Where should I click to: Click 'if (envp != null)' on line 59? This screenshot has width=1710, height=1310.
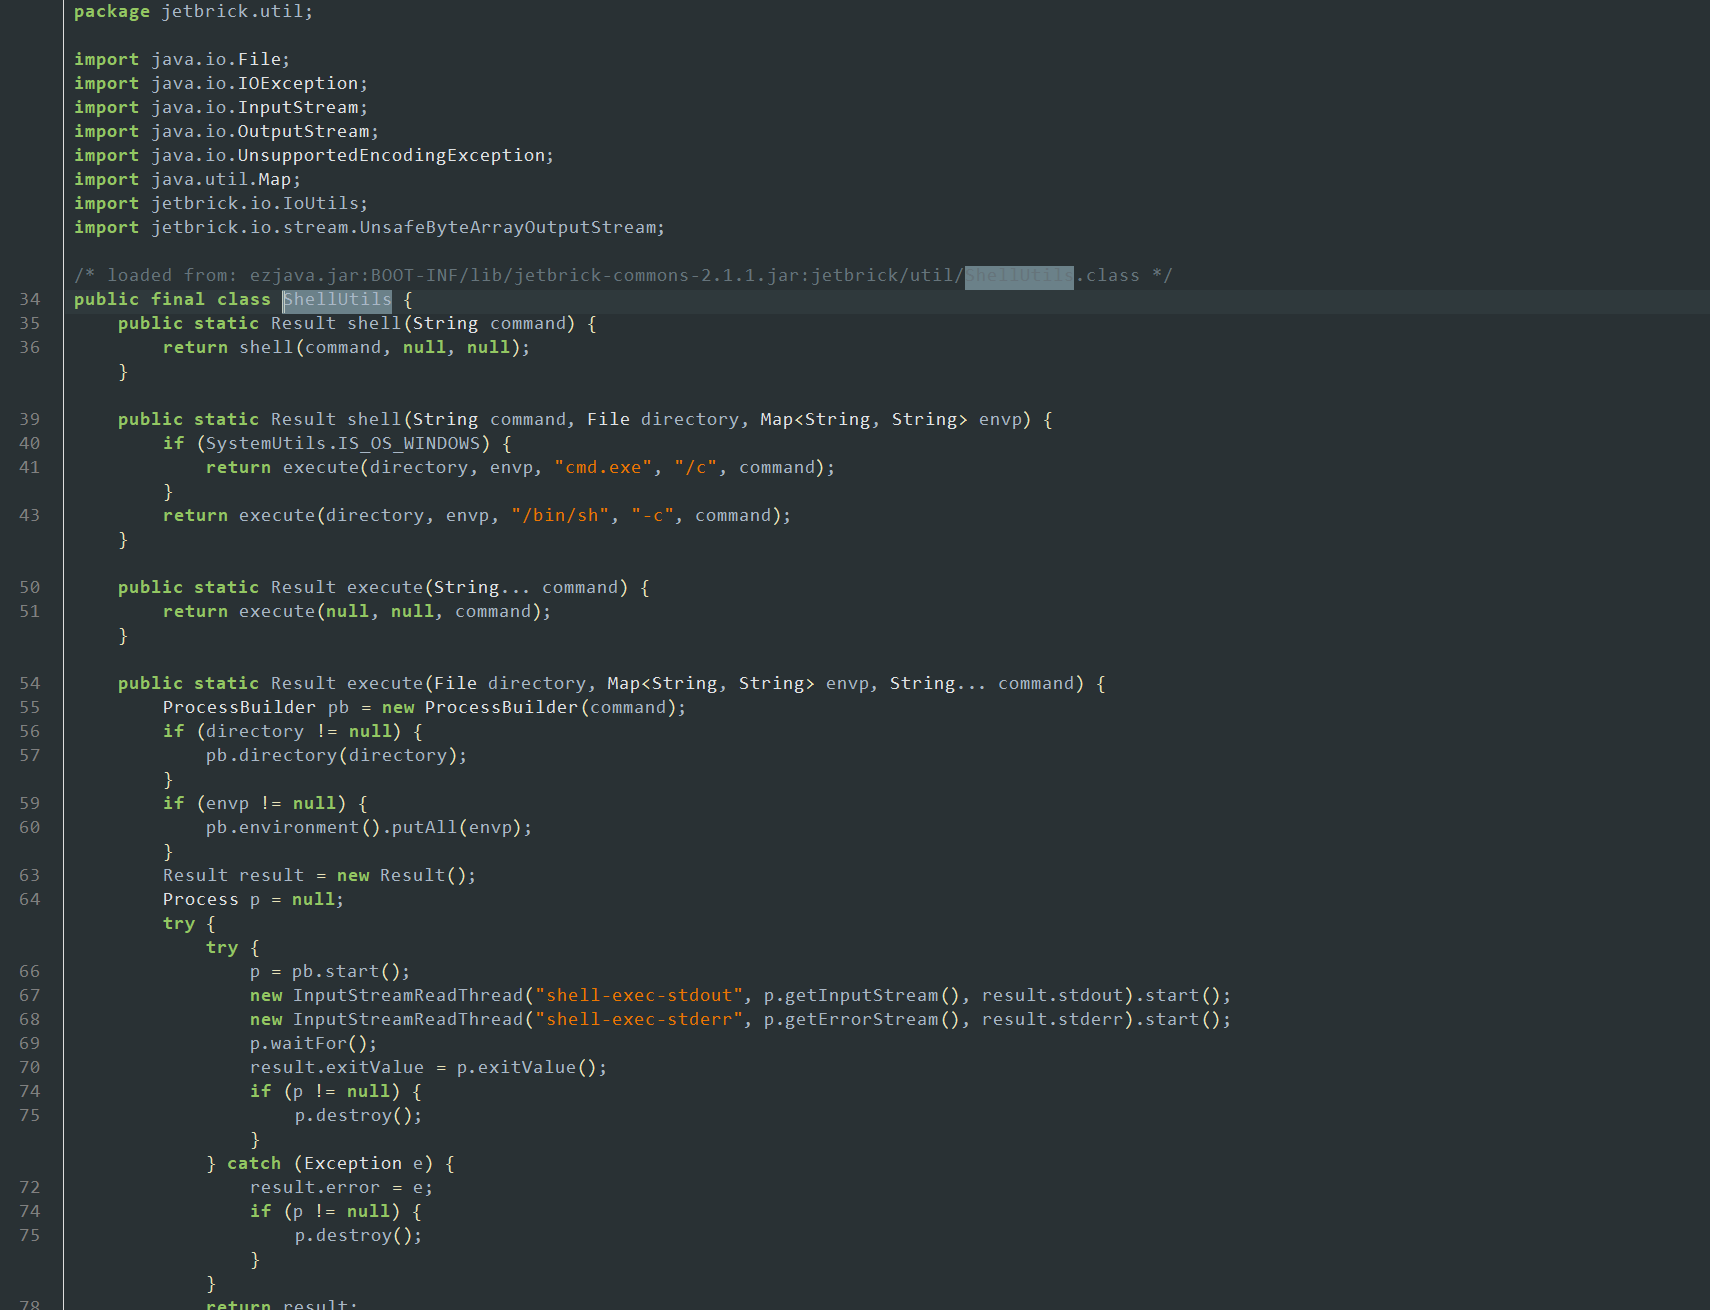point(254,803)
